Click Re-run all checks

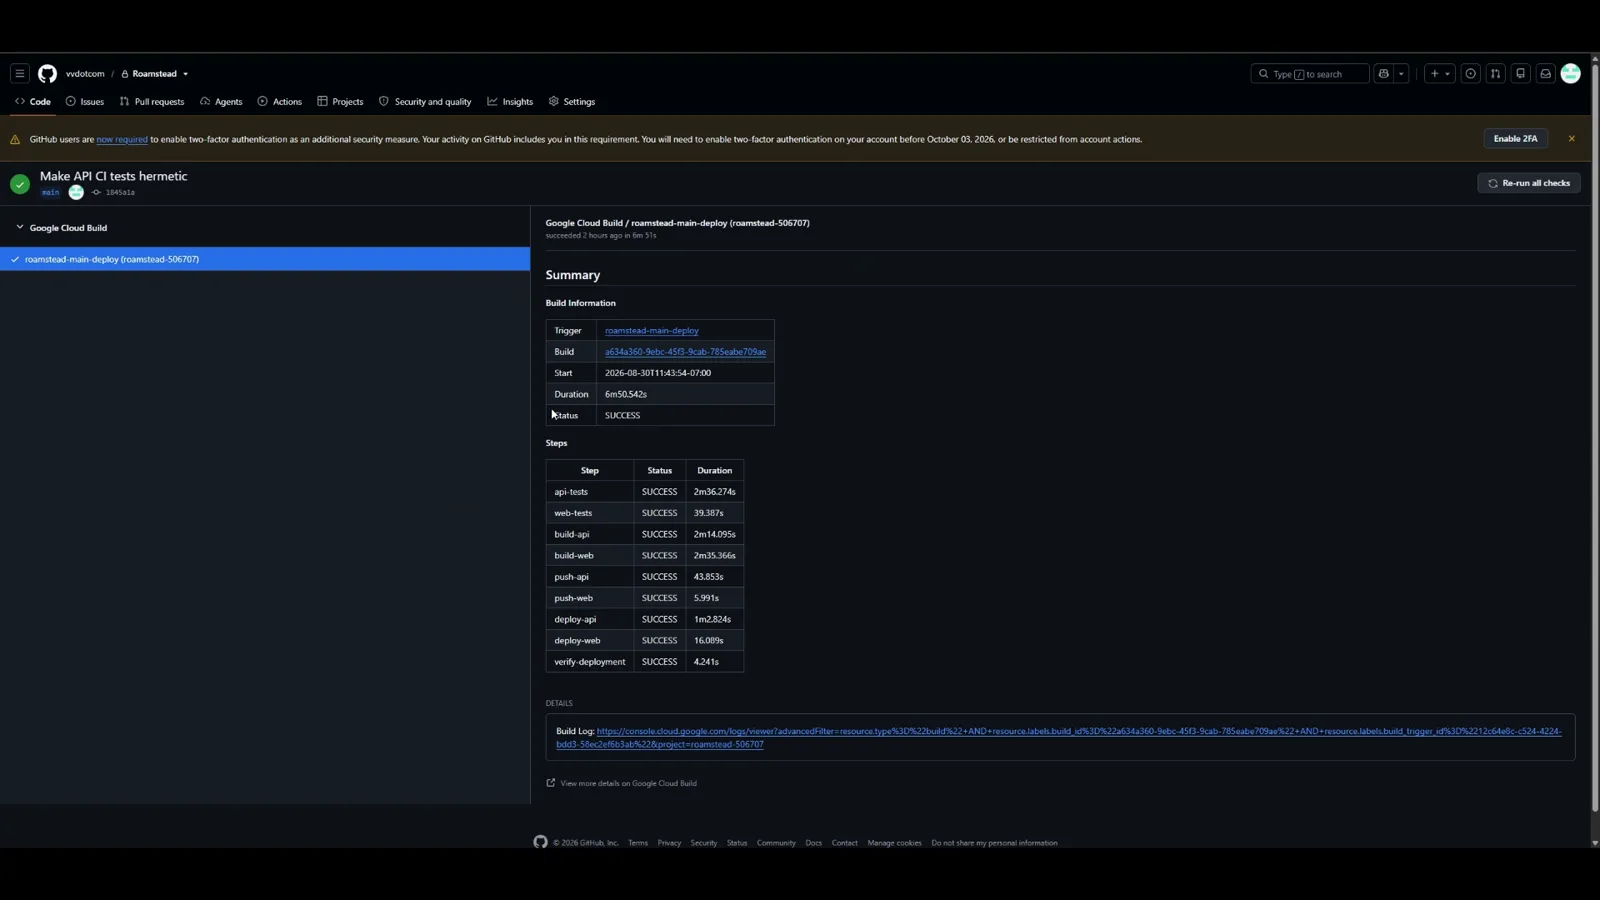[1529, 184]
